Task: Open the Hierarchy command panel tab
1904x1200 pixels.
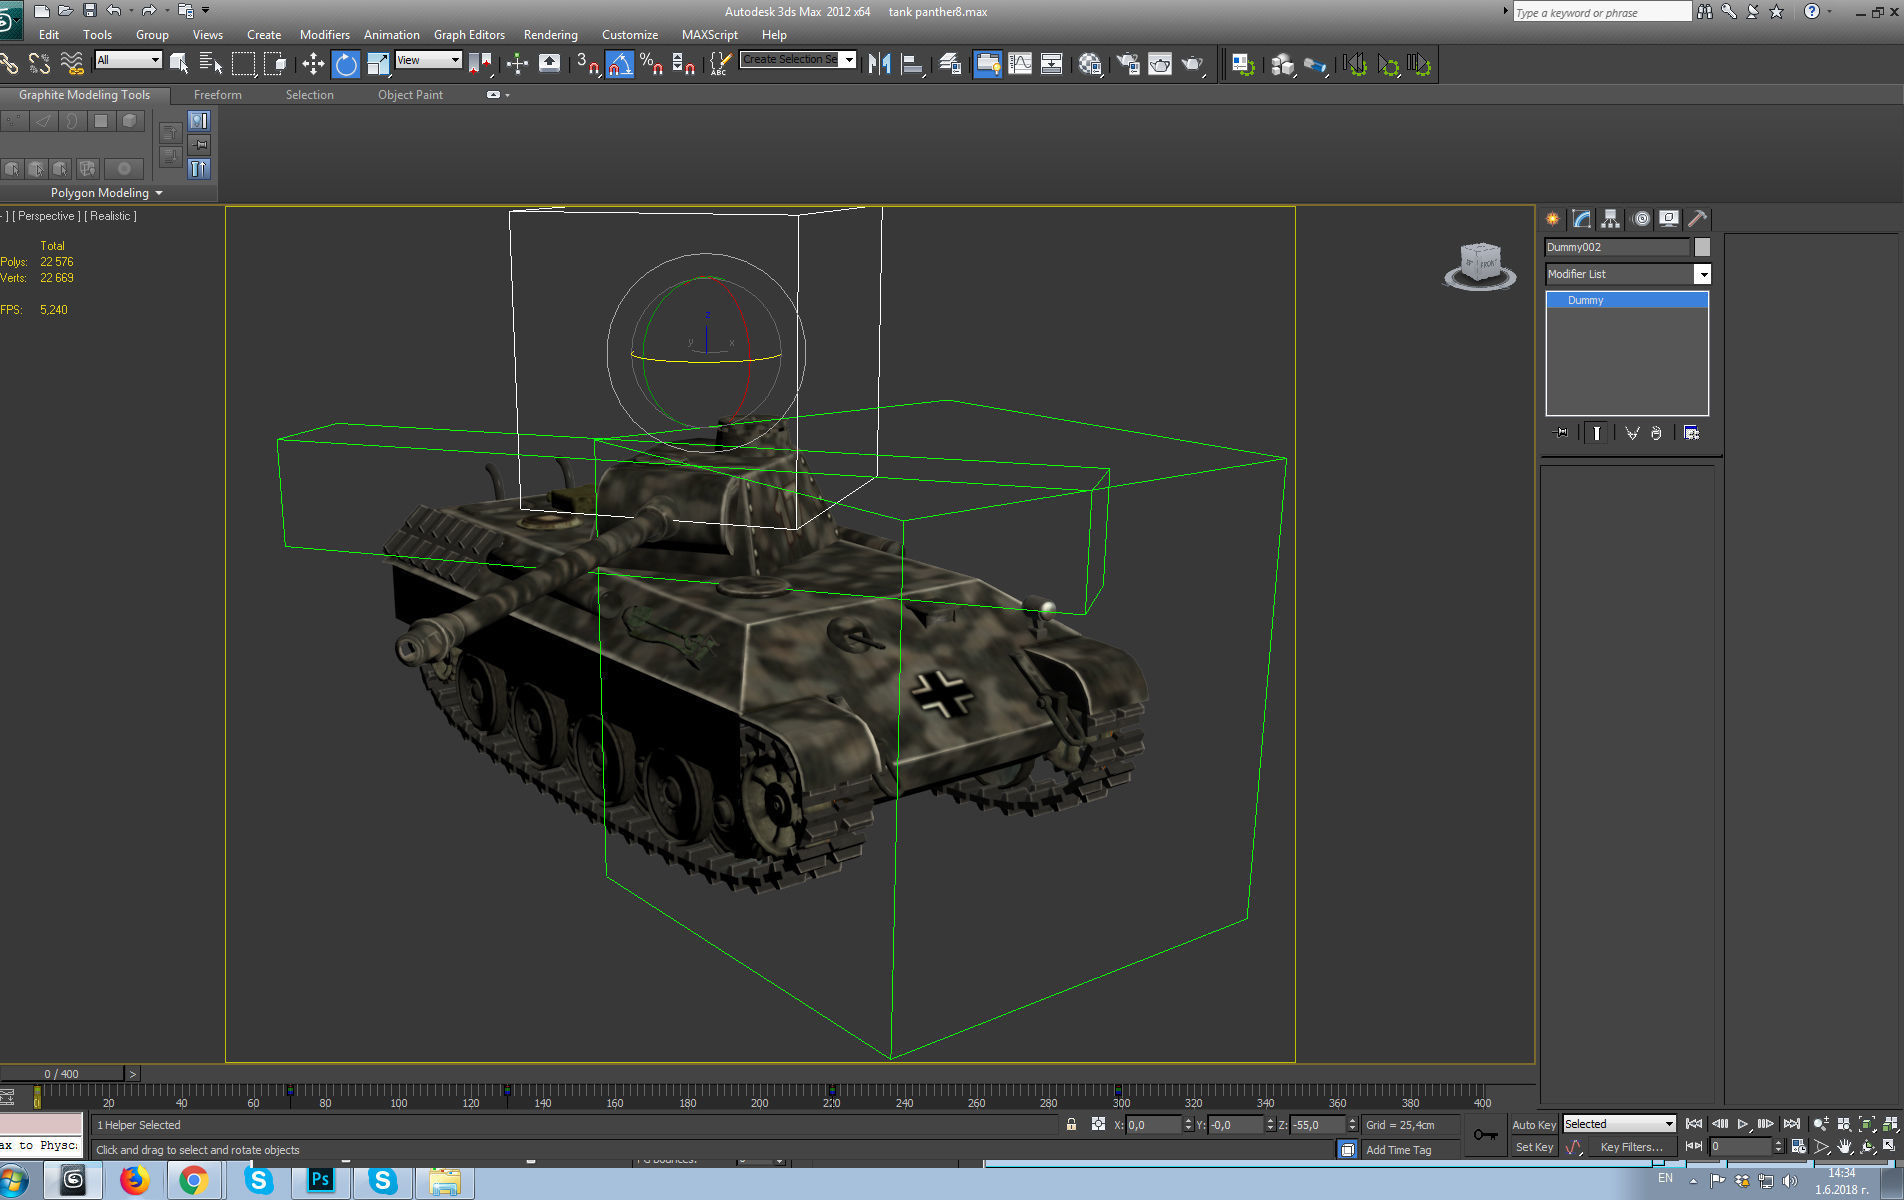Action: [1610, 218]
